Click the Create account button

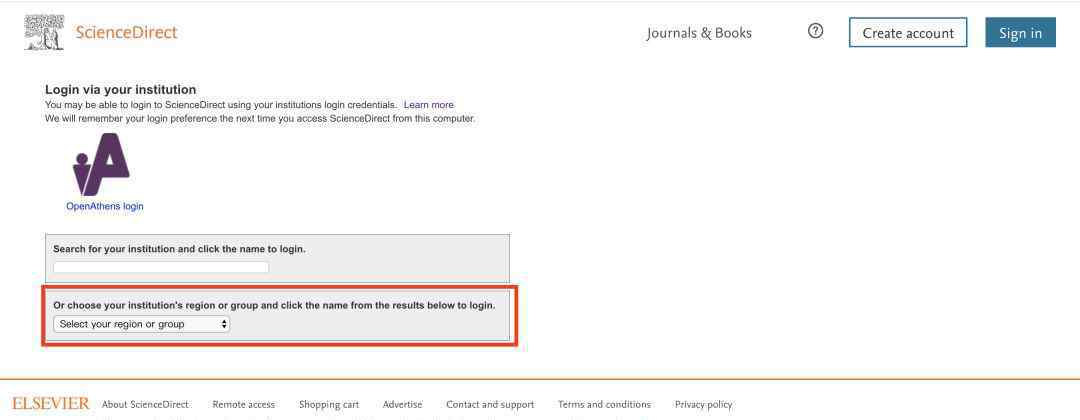(x=908, y=32)
